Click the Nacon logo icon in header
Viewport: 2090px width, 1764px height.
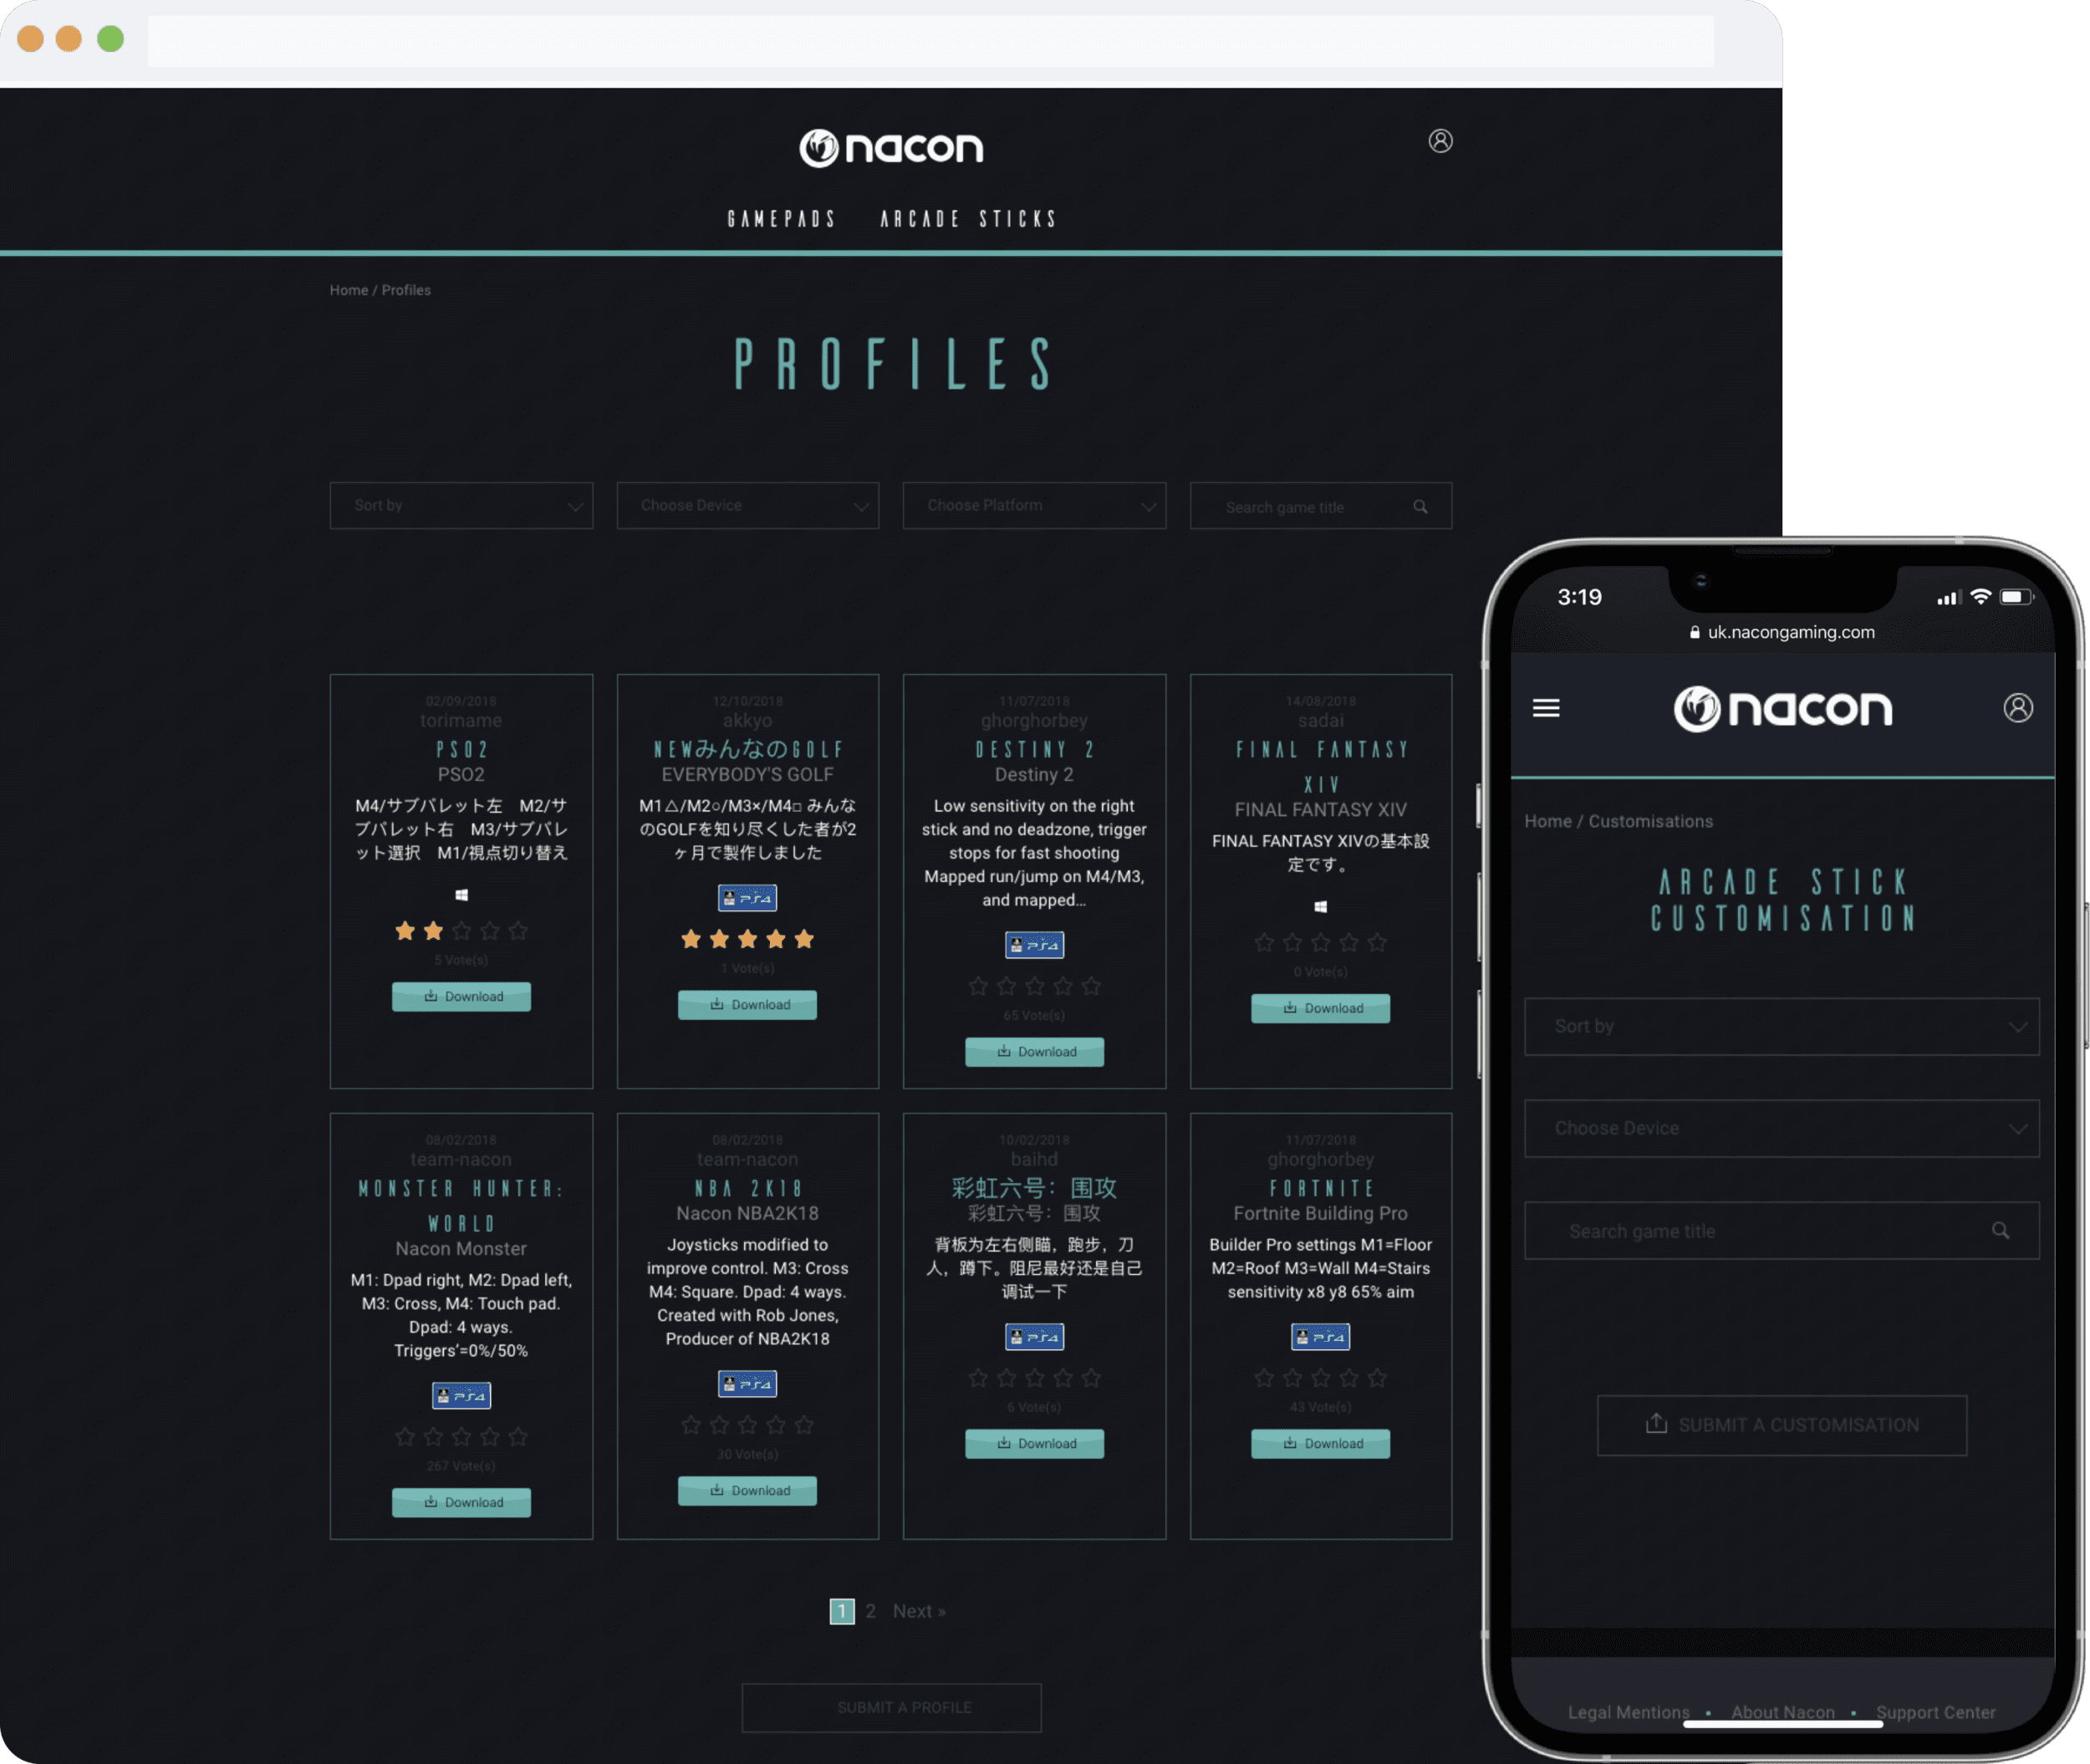coord(818,147)
